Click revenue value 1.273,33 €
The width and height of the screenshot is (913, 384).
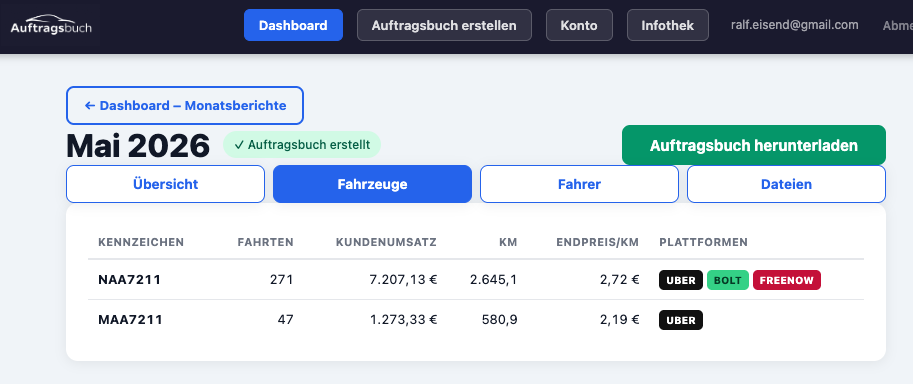pyautogui.click(x=404, y=319)
